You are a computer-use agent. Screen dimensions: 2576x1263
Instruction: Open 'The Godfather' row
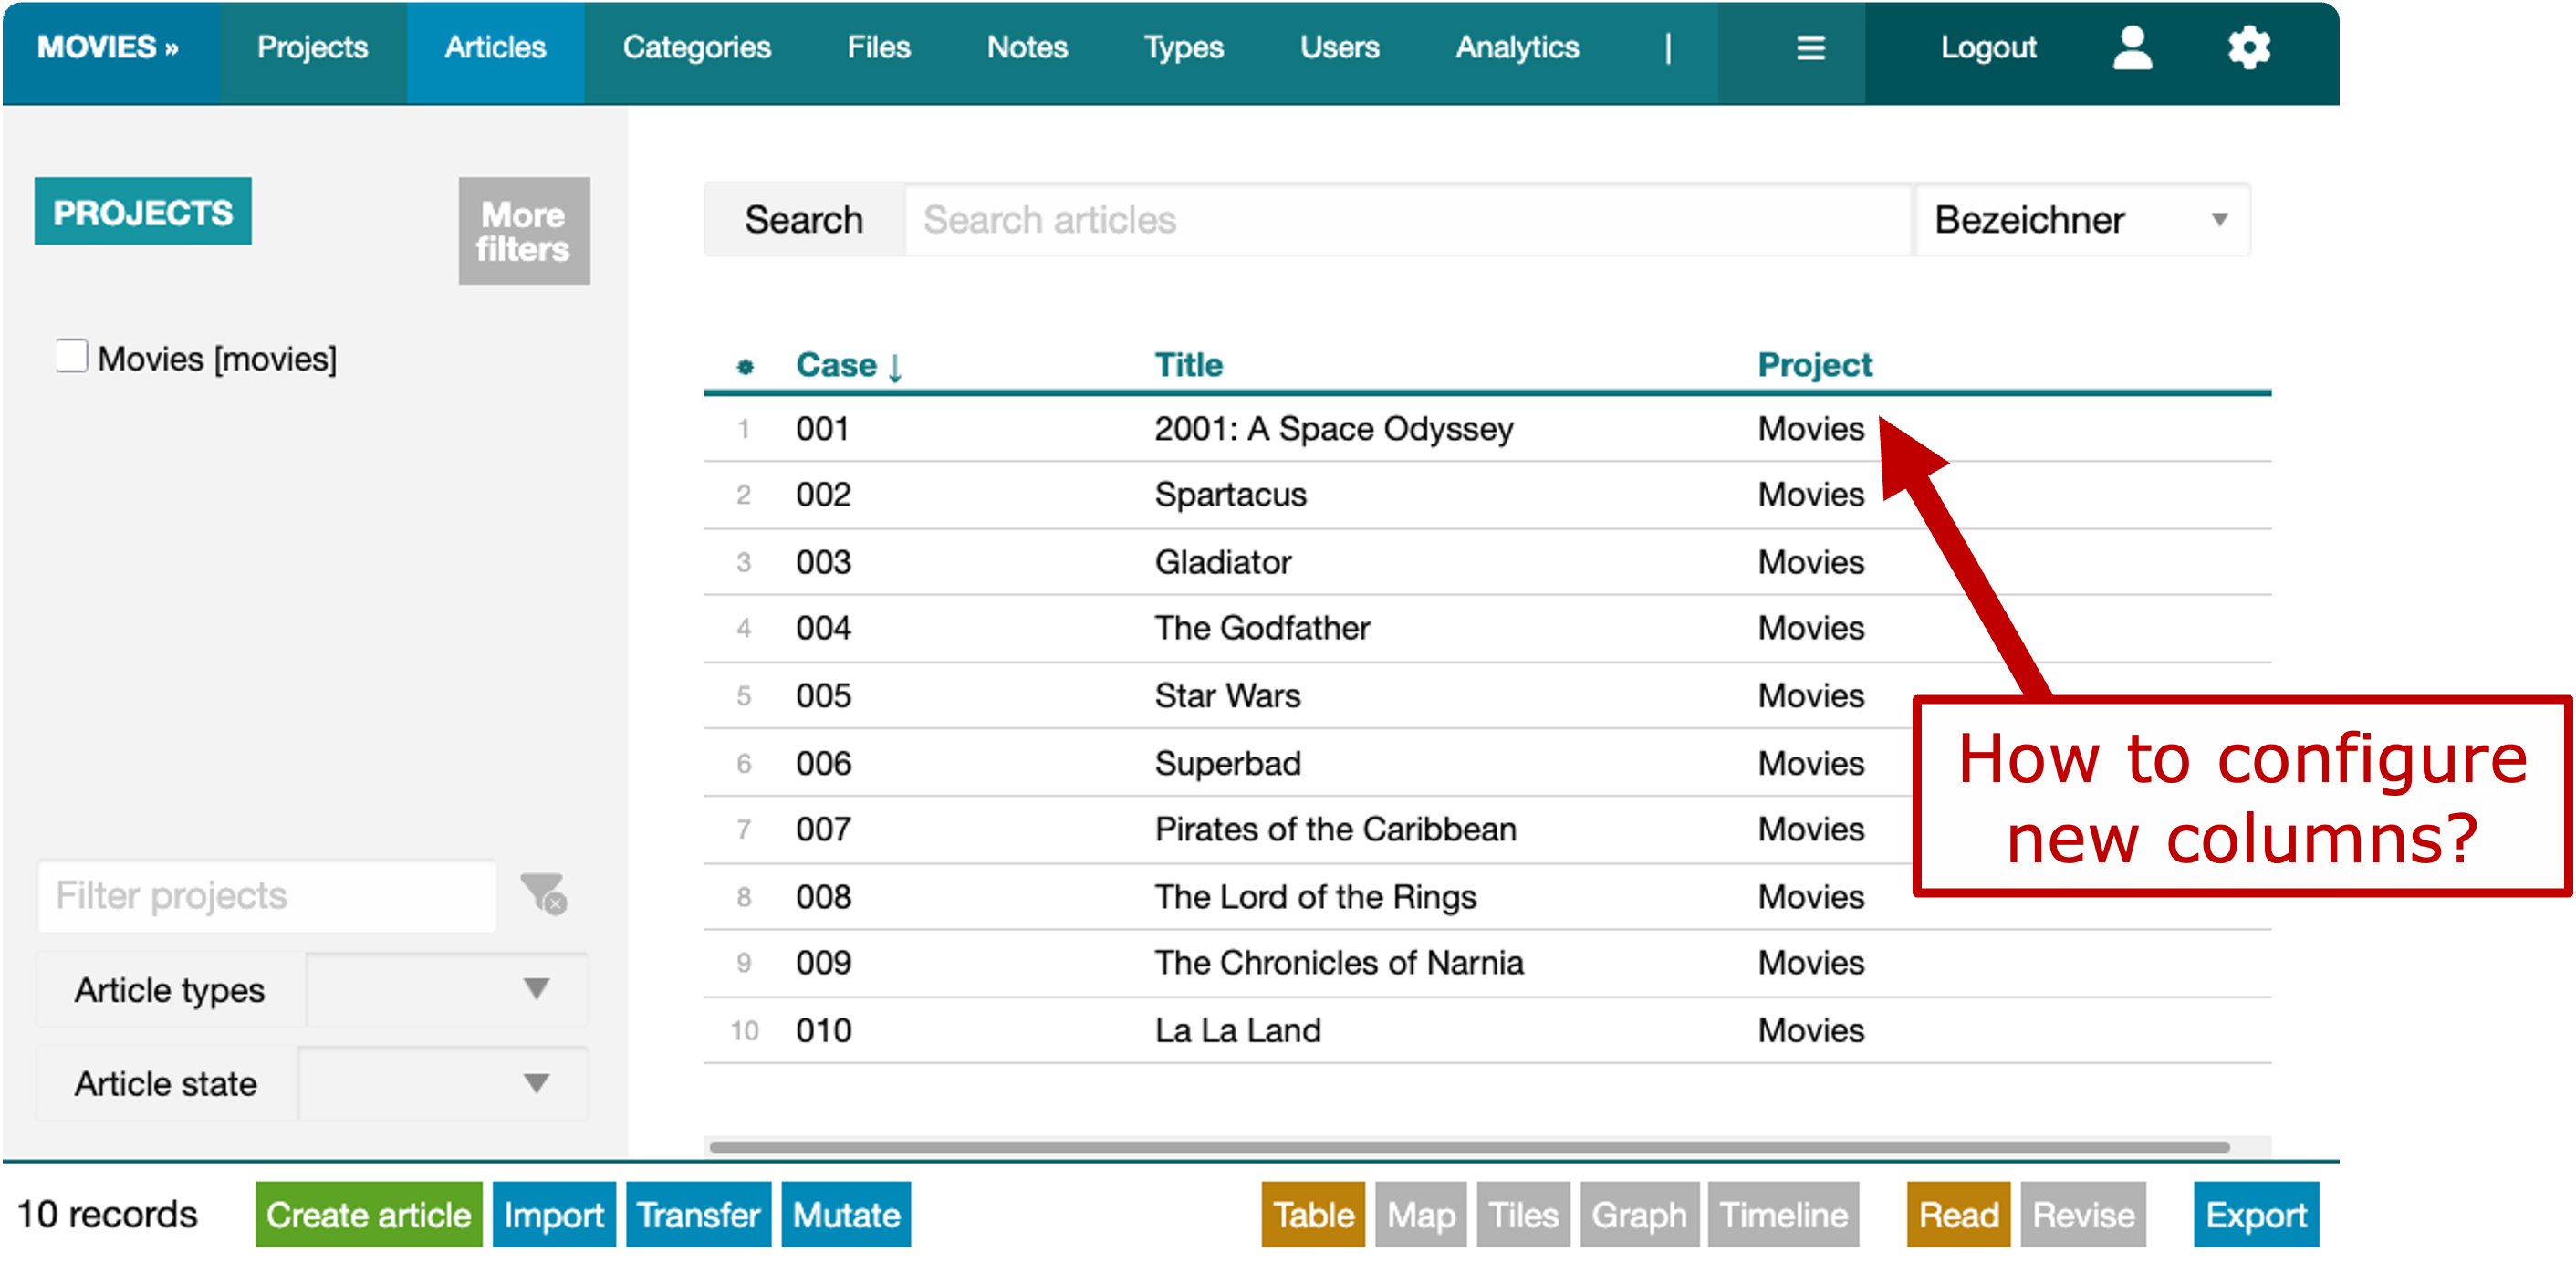click(1487, 627)
